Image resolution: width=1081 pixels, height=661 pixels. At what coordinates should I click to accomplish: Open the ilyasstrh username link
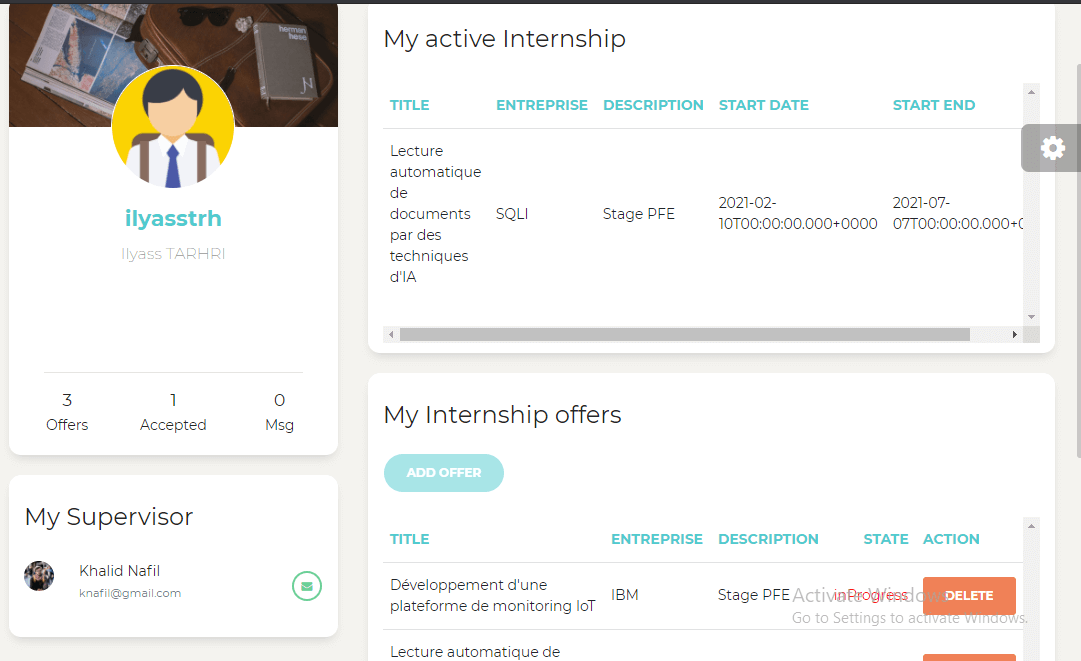(173, 218)
